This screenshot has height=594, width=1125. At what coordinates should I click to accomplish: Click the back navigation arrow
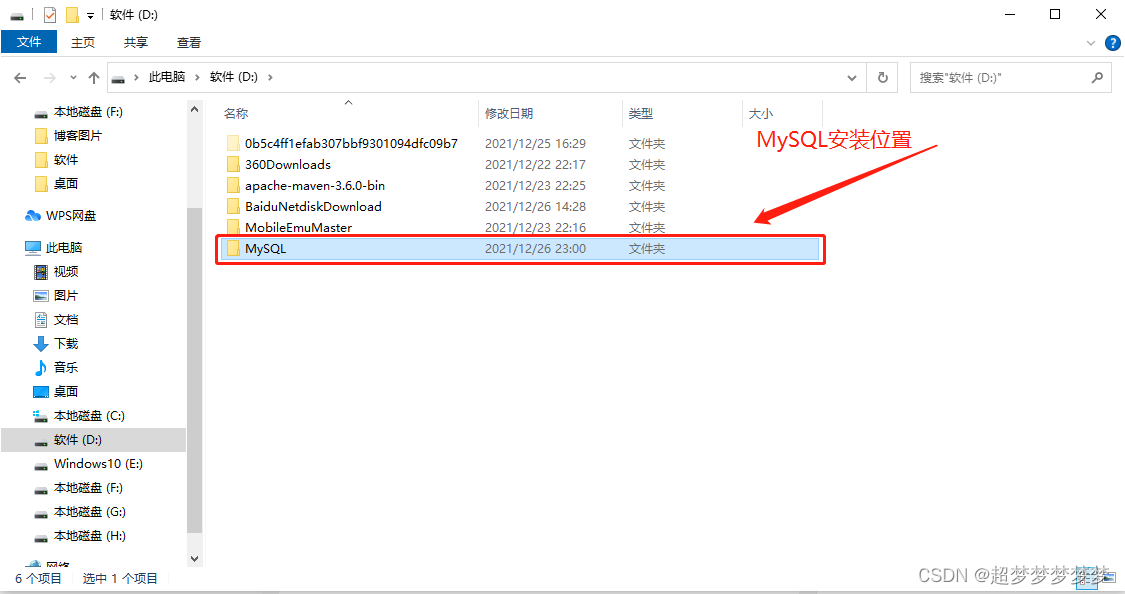coord(20,77)
